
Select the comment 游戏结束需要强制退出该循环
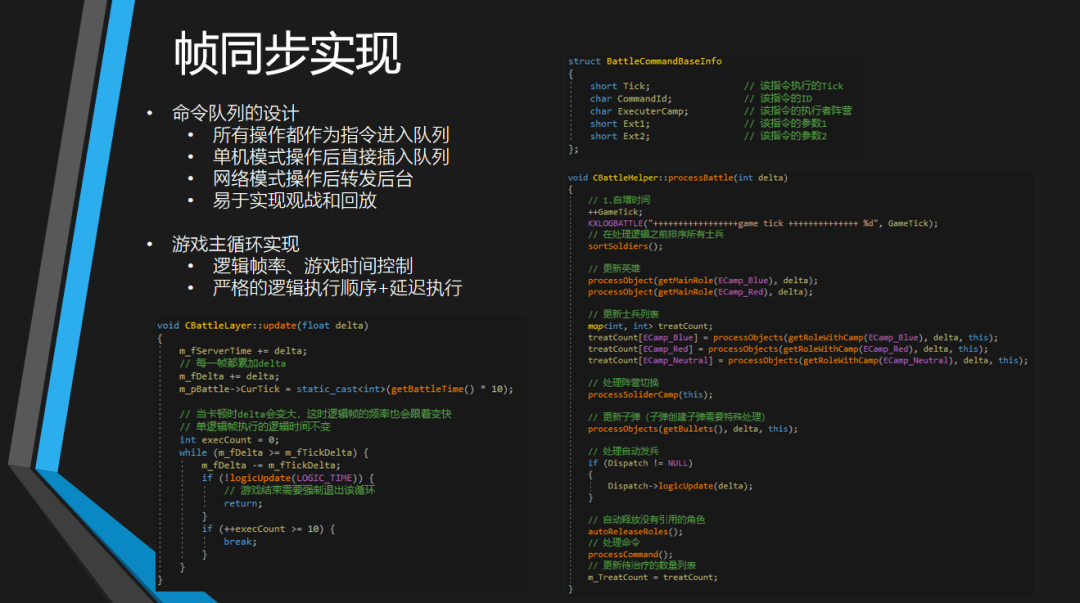pyautogui.click(x=300, y=491)
